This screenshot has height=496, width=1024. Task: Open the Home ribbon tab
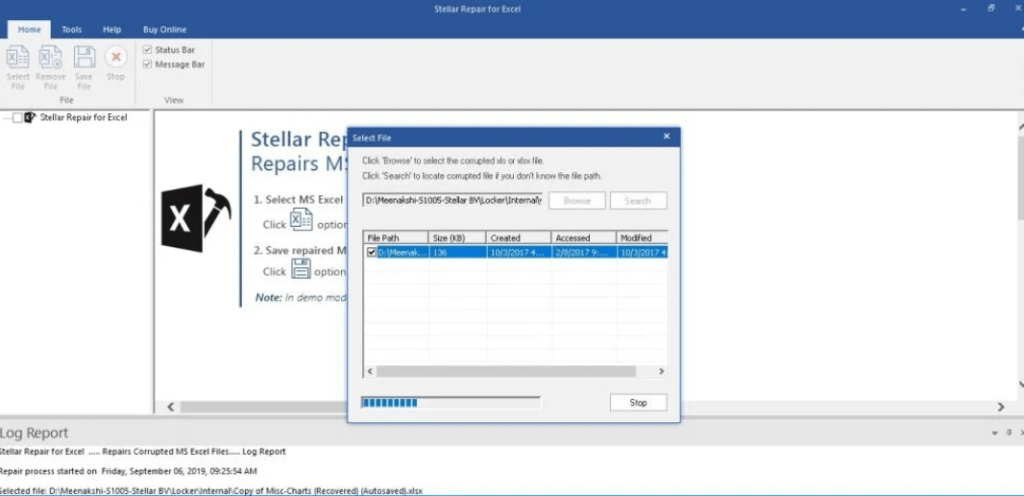pyautogui.click(x=29, y=29)
